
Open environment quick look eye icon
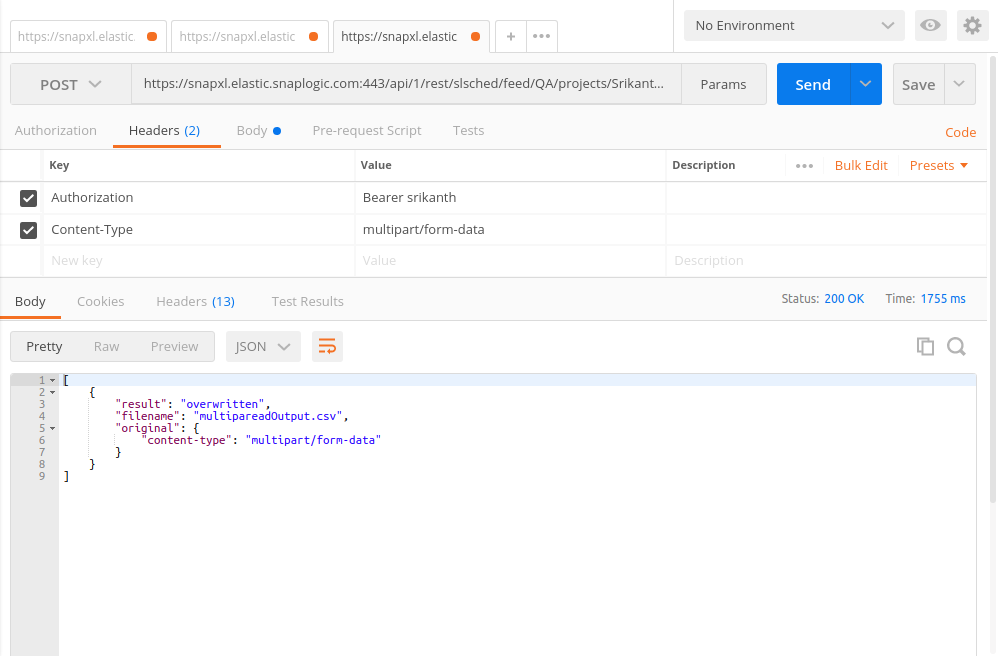click(930, 26)
